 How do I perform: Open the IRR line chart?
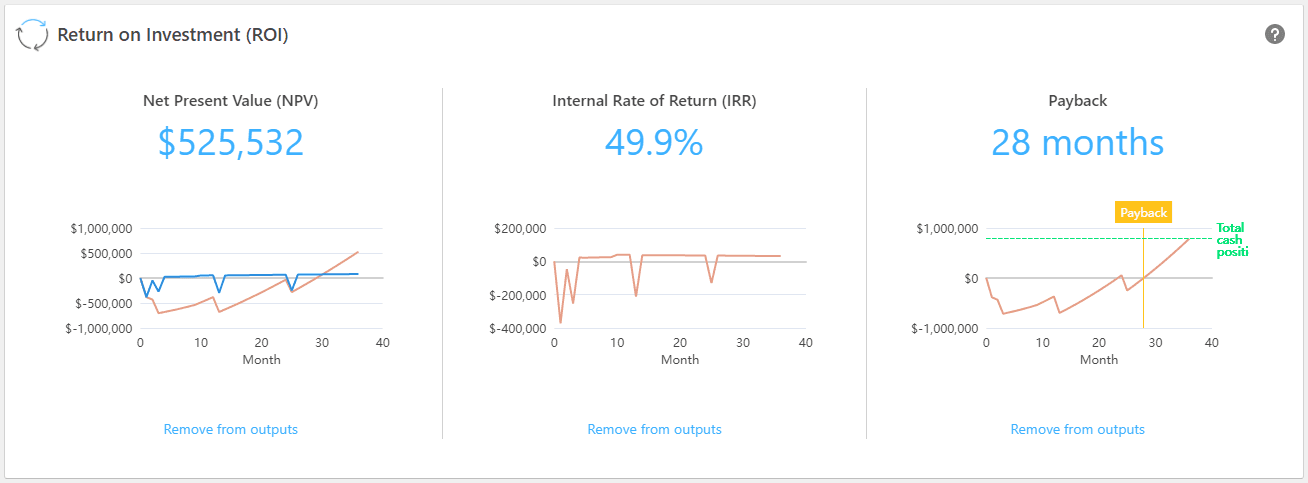click(680, 280)
